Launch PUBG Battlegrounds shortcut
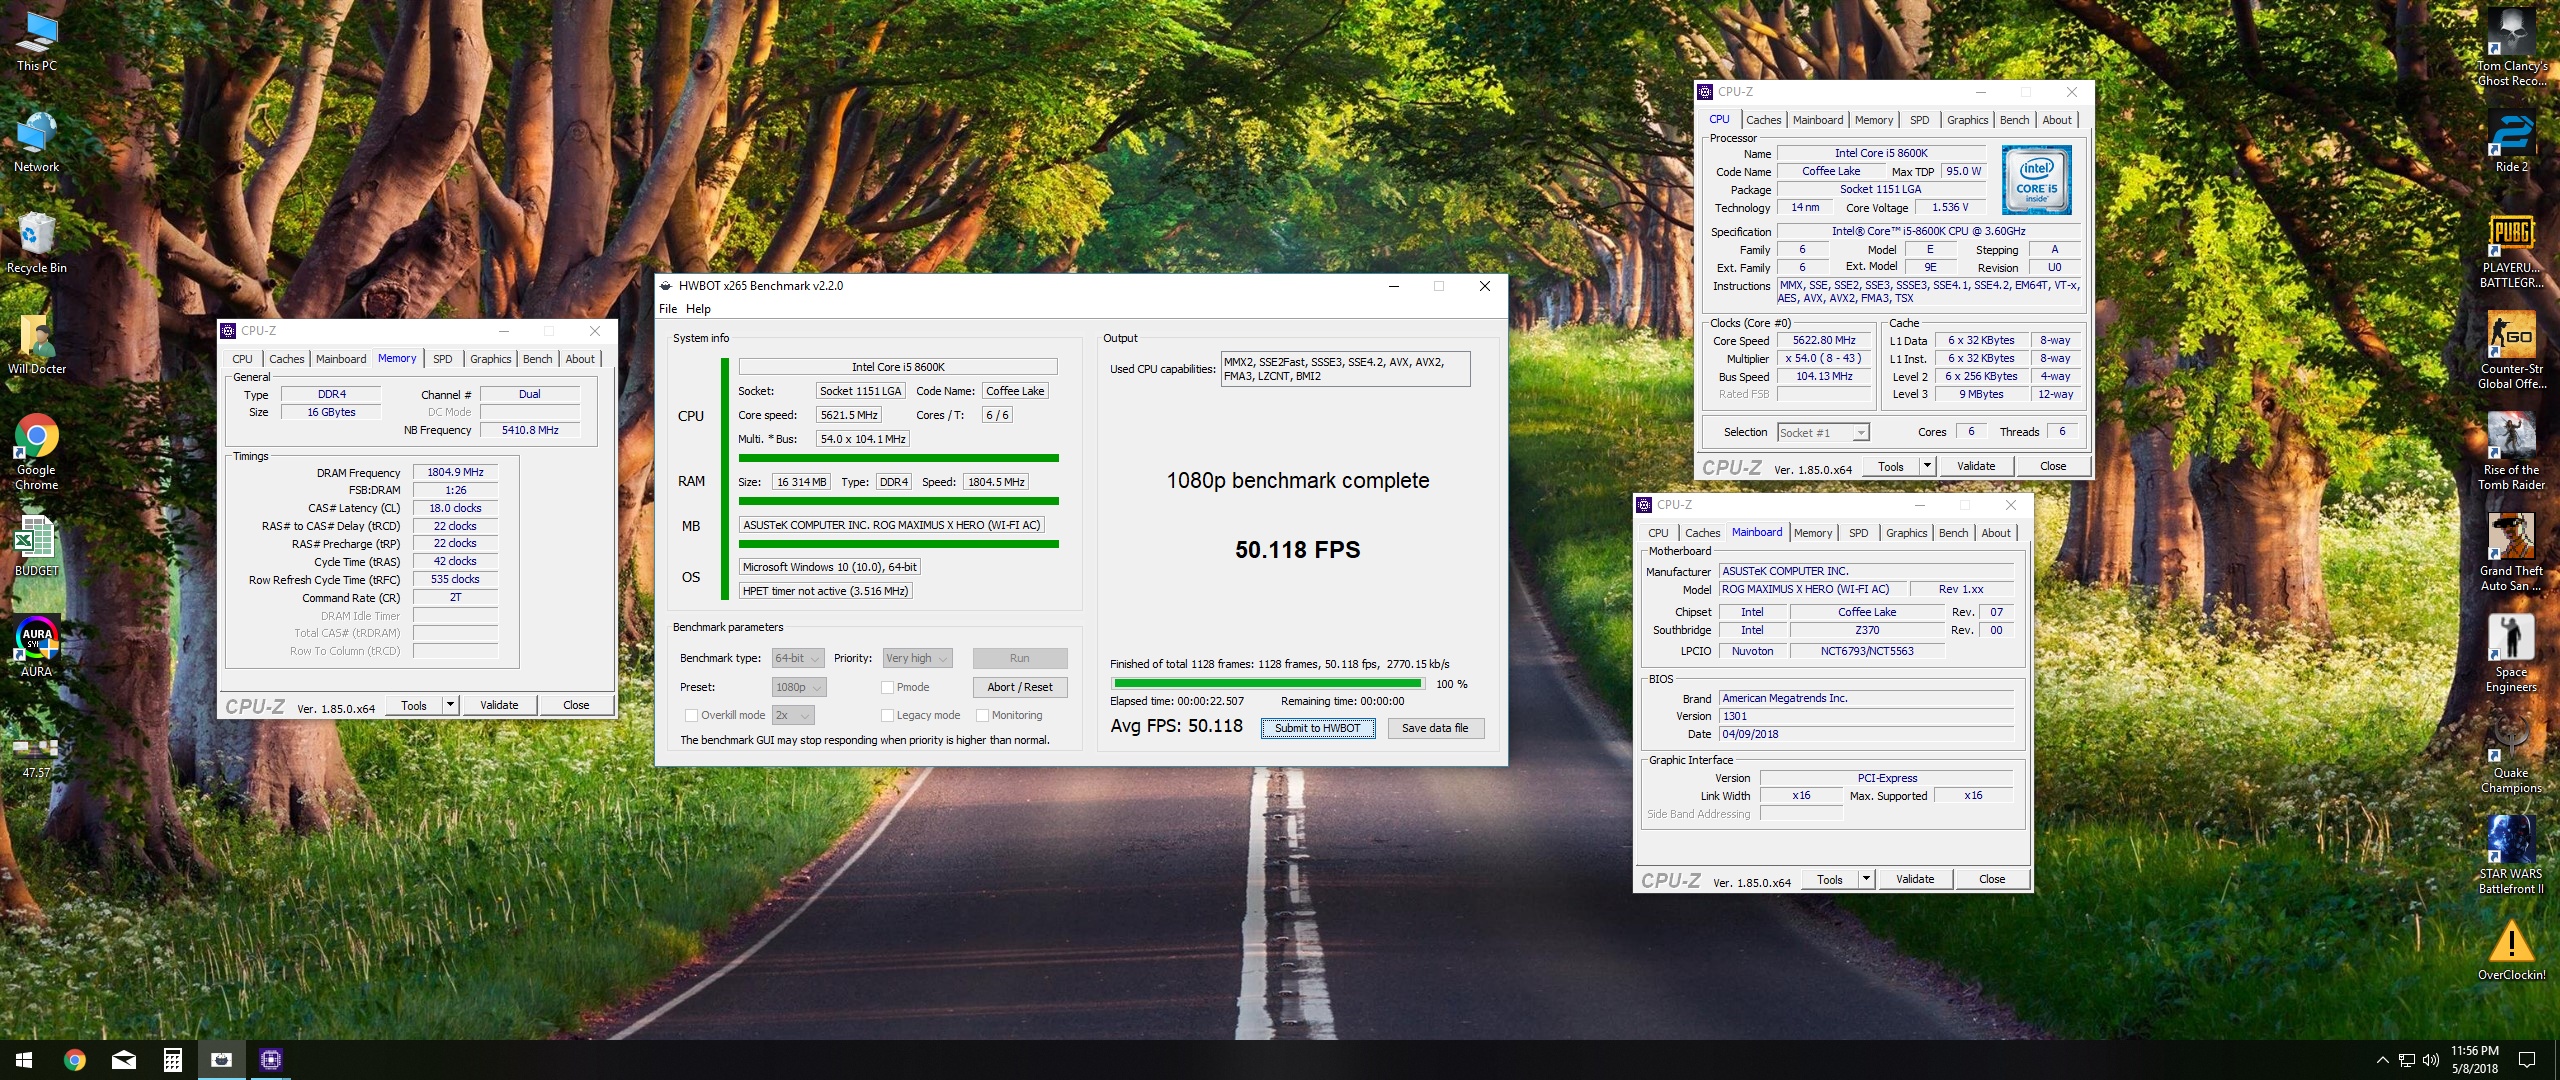Screen dimensions: 2560x1080 tap(2511, 251)
